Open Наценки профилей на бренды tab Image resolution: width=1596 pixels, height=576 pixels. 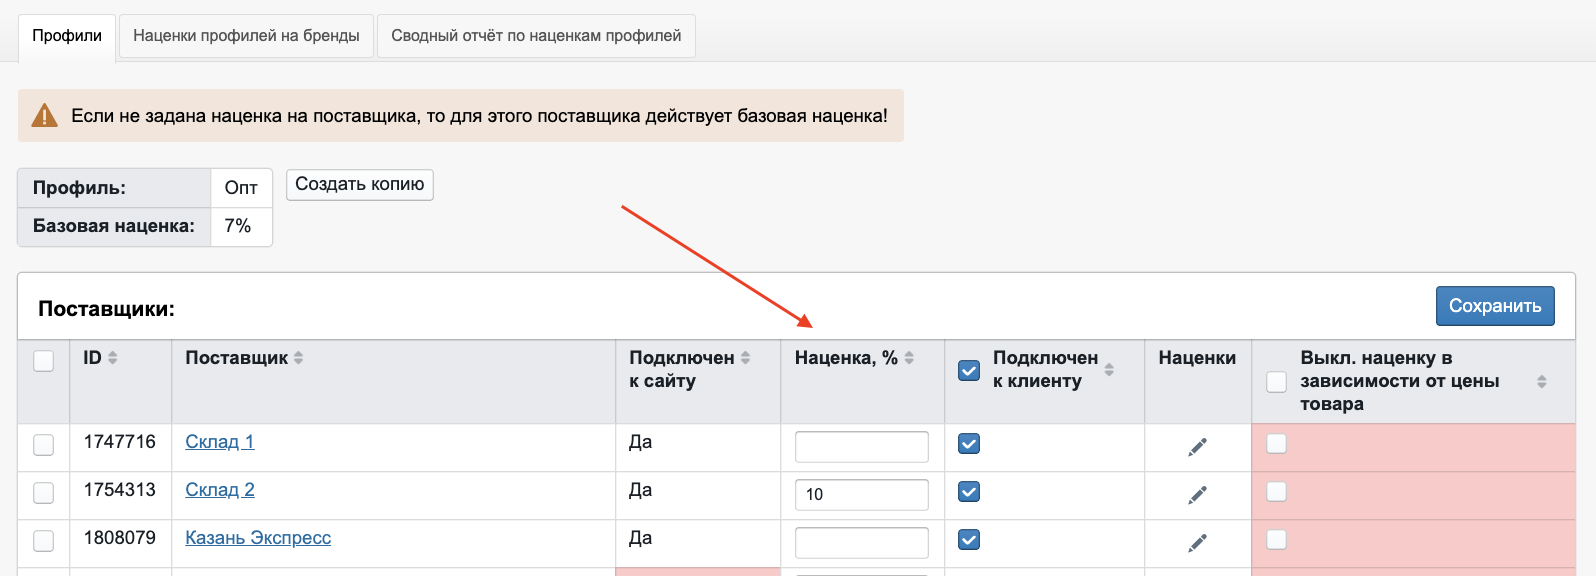[x=246, y=36]
